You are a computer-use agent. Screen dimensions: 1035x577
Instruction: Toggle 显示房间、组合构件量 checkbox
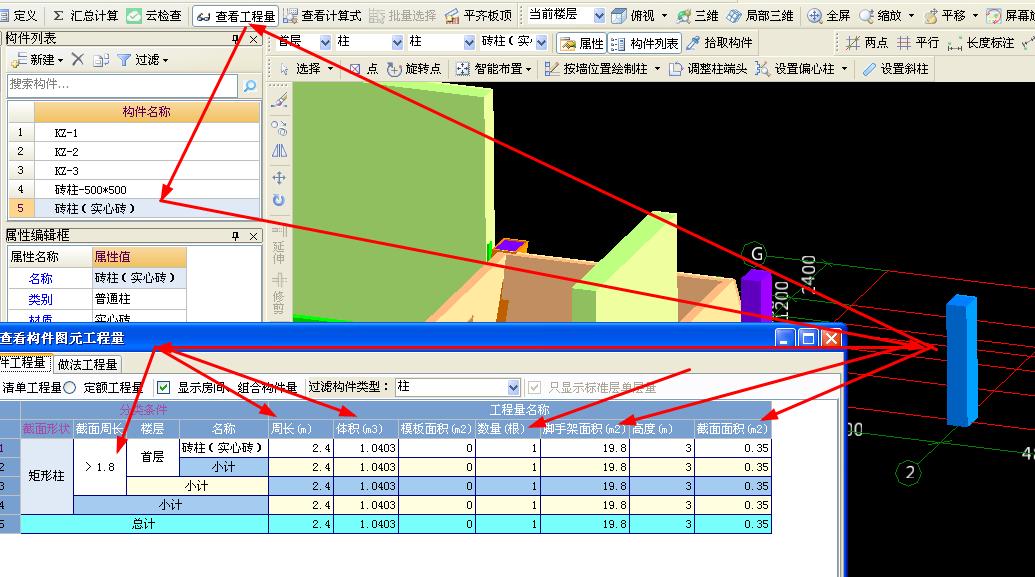pyautogui.click(x=163, y=388)
